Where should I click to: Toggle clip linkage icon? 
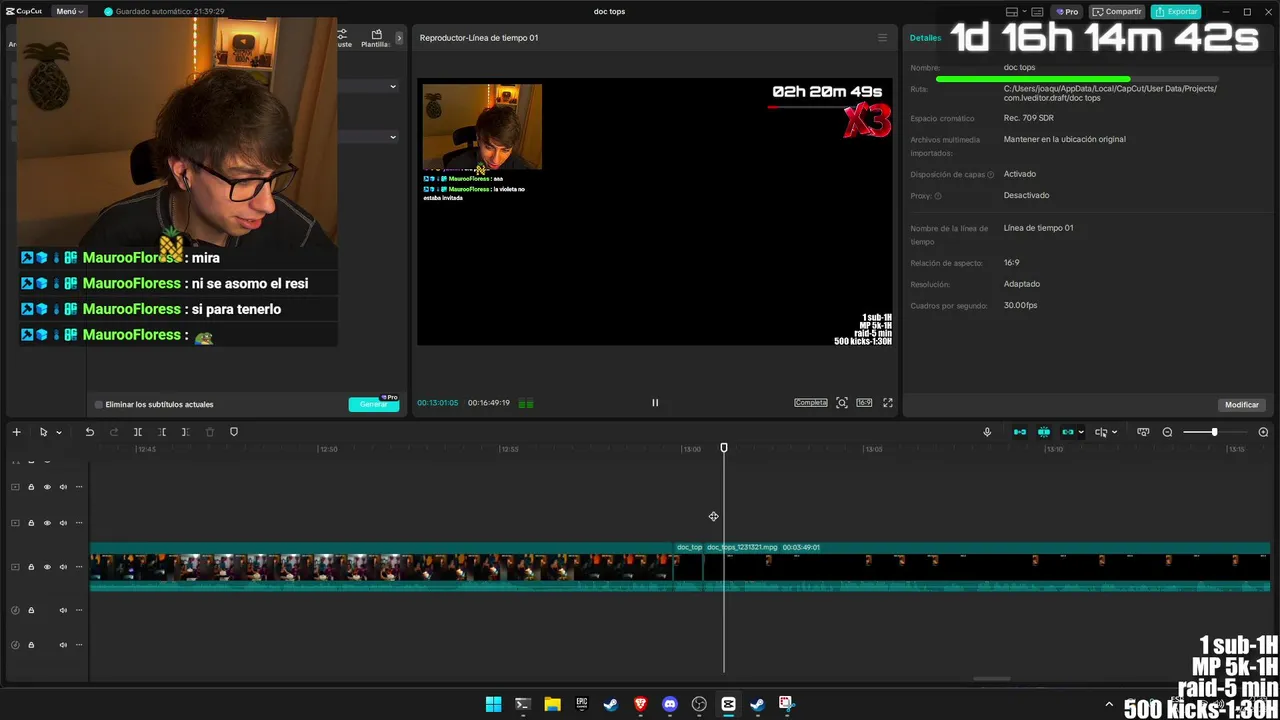click(x=1068, y=432)
